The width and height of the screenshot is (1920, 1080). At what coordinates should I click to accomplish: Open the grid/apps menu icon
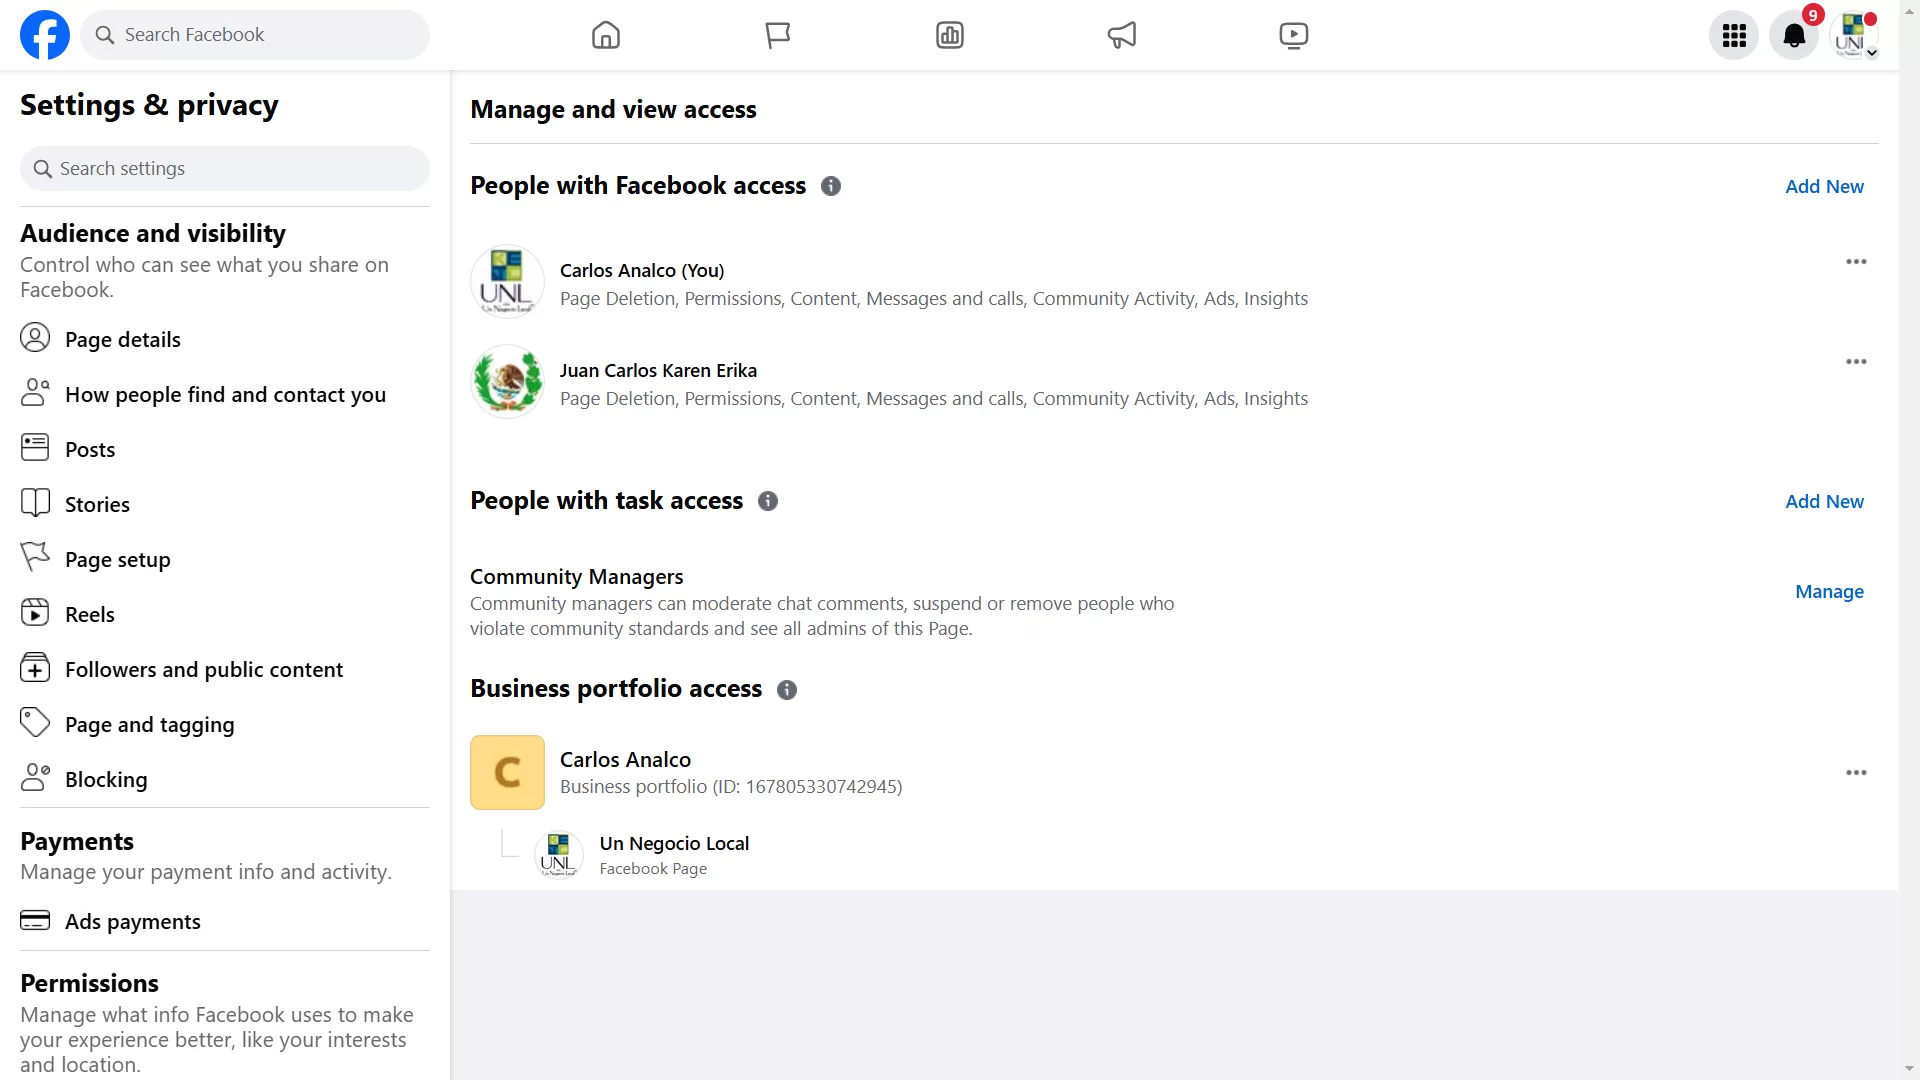(x=1735, y=34)
